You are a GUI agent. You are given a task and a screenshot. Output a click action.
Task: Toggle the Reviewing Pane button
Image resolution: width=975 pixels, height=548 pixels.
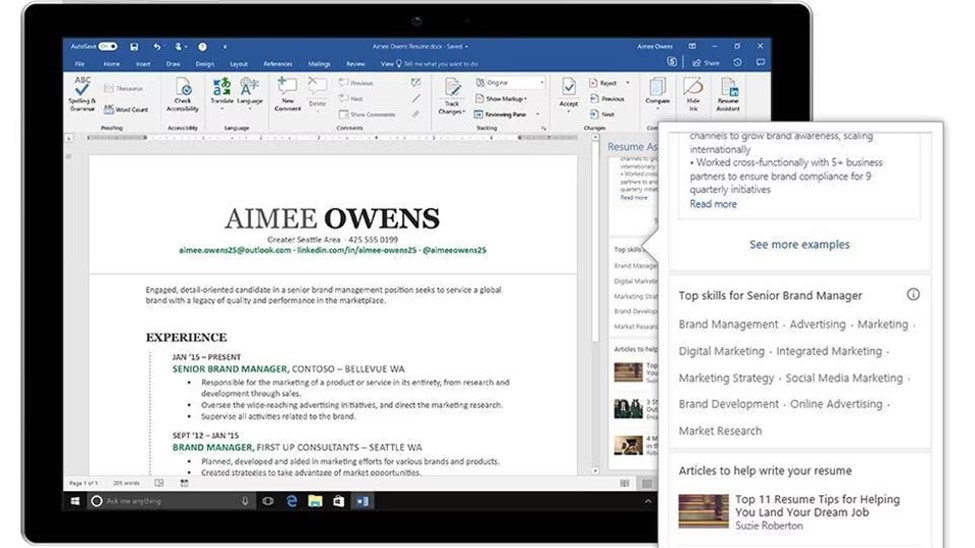tap(501, 114)
